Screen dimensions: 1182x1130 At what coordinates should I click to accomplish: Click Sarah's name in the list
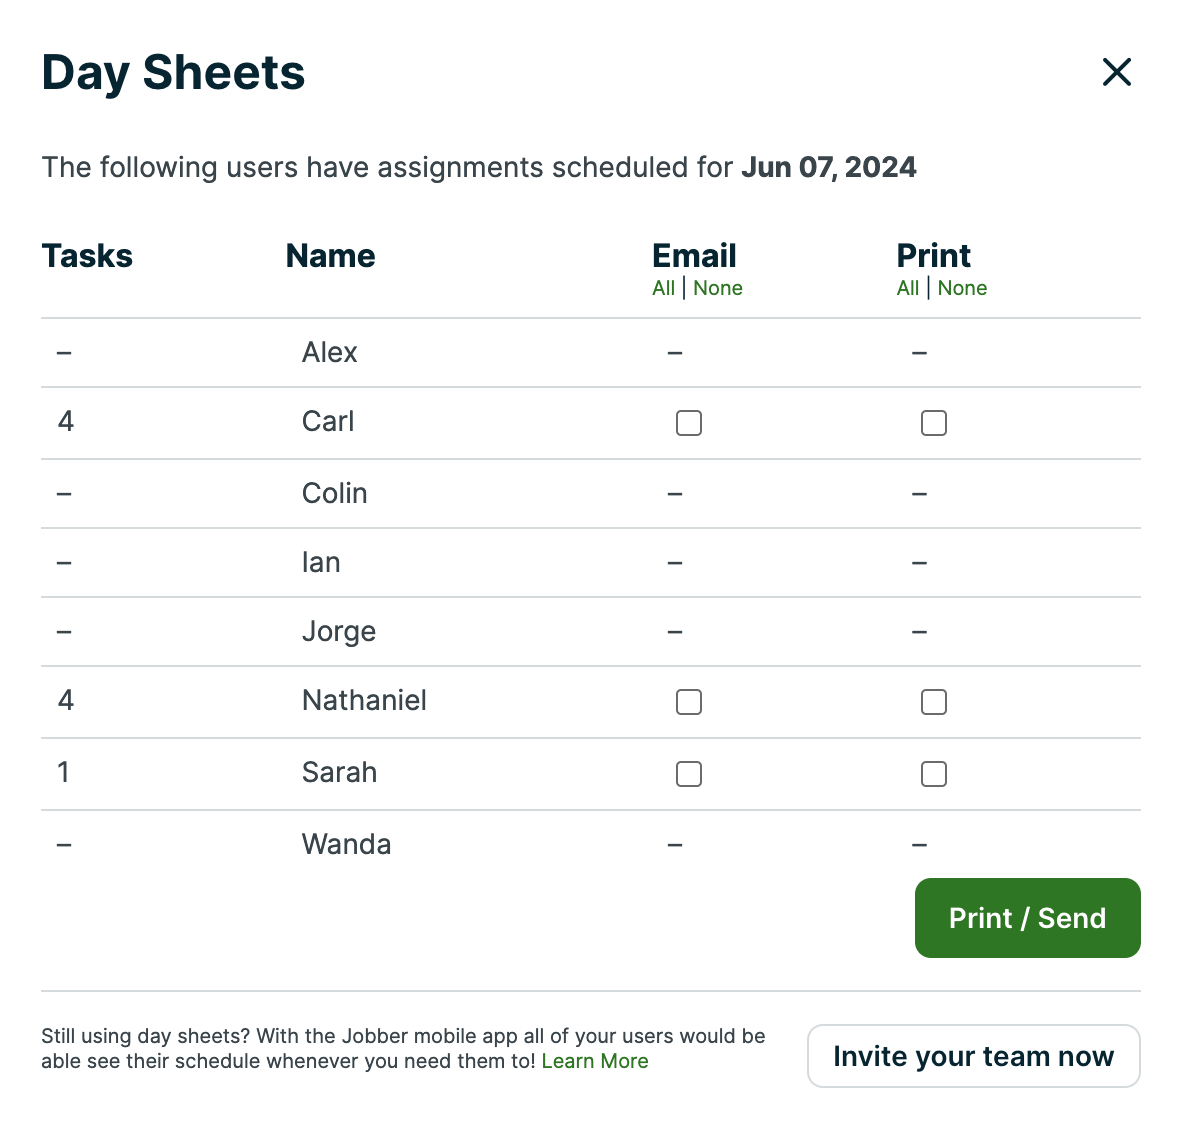click(x=339, y=773)
